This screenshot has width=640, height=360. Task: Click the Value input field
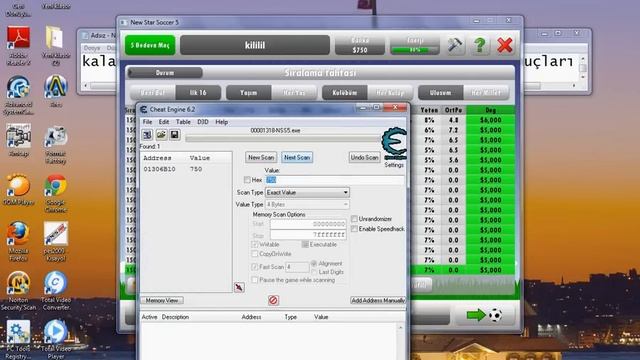[335, 180]
